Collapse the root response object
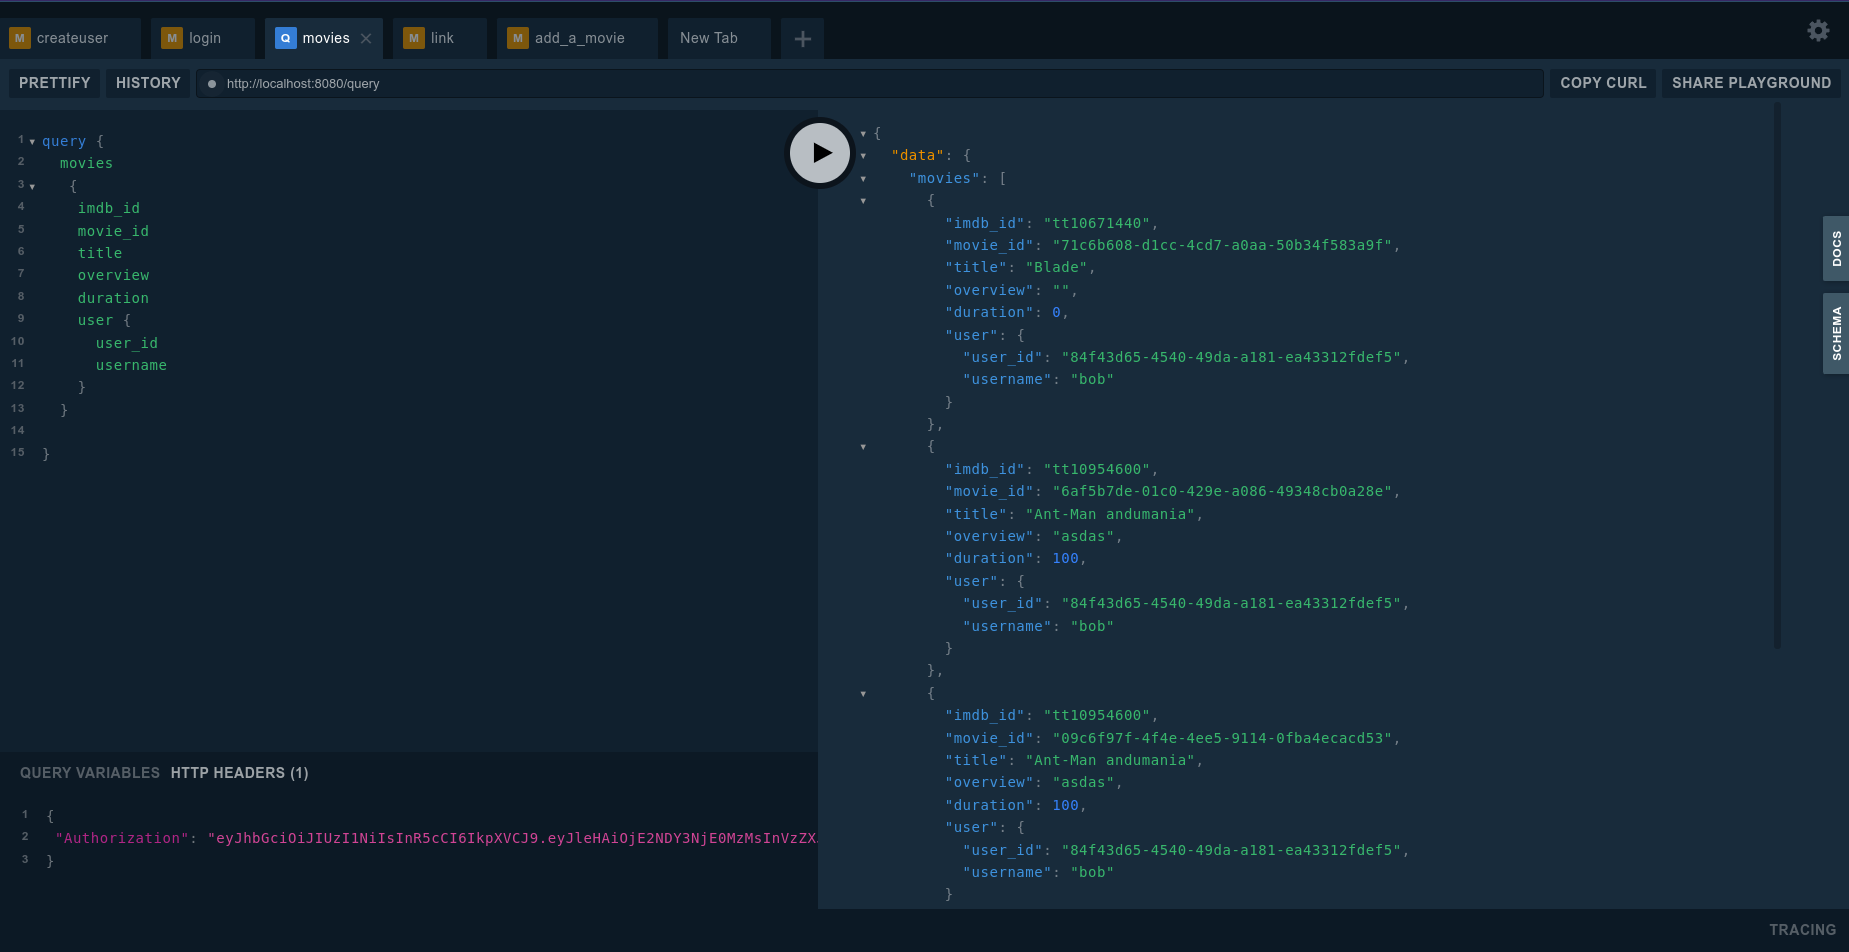The width and height of the screenshot is (1849, 952). tap(863, 134)
